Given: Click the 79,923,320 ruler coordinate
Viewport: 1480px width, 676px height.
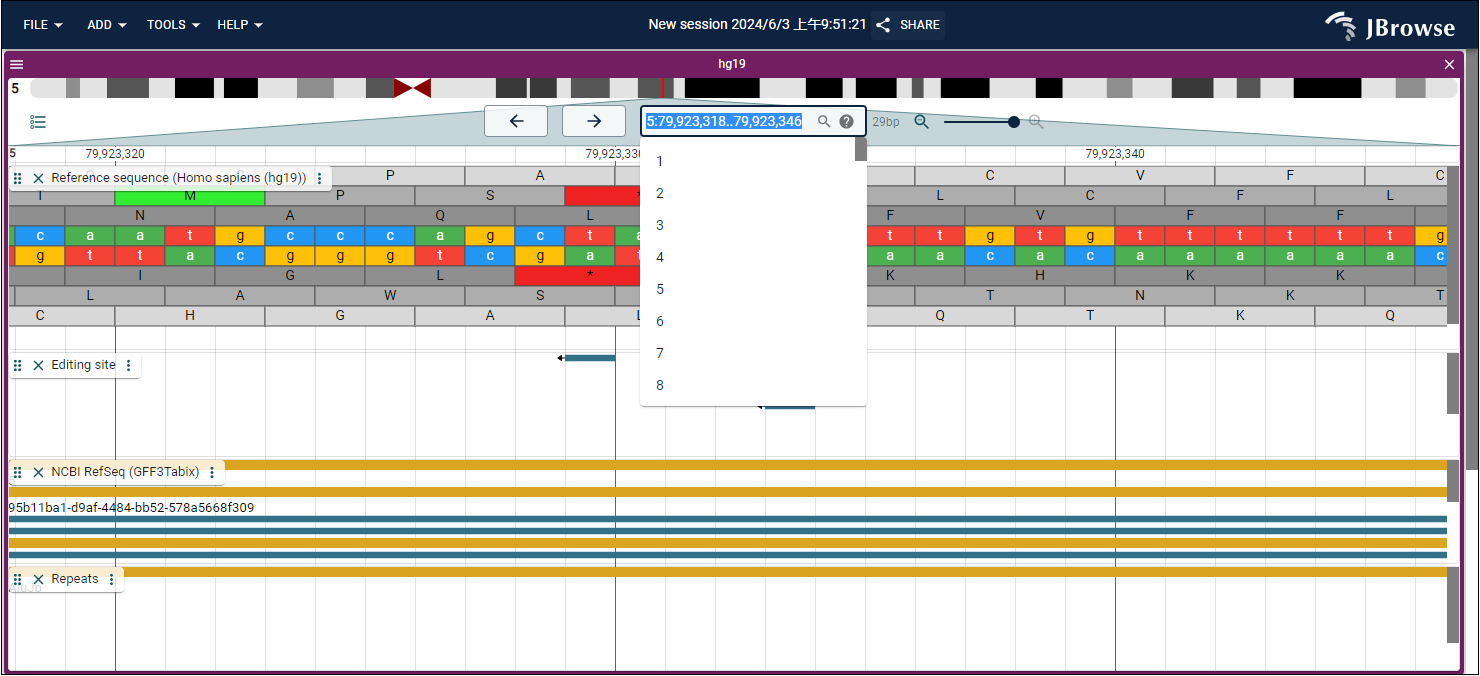Looking at the screenshot, I should (115, 154).
